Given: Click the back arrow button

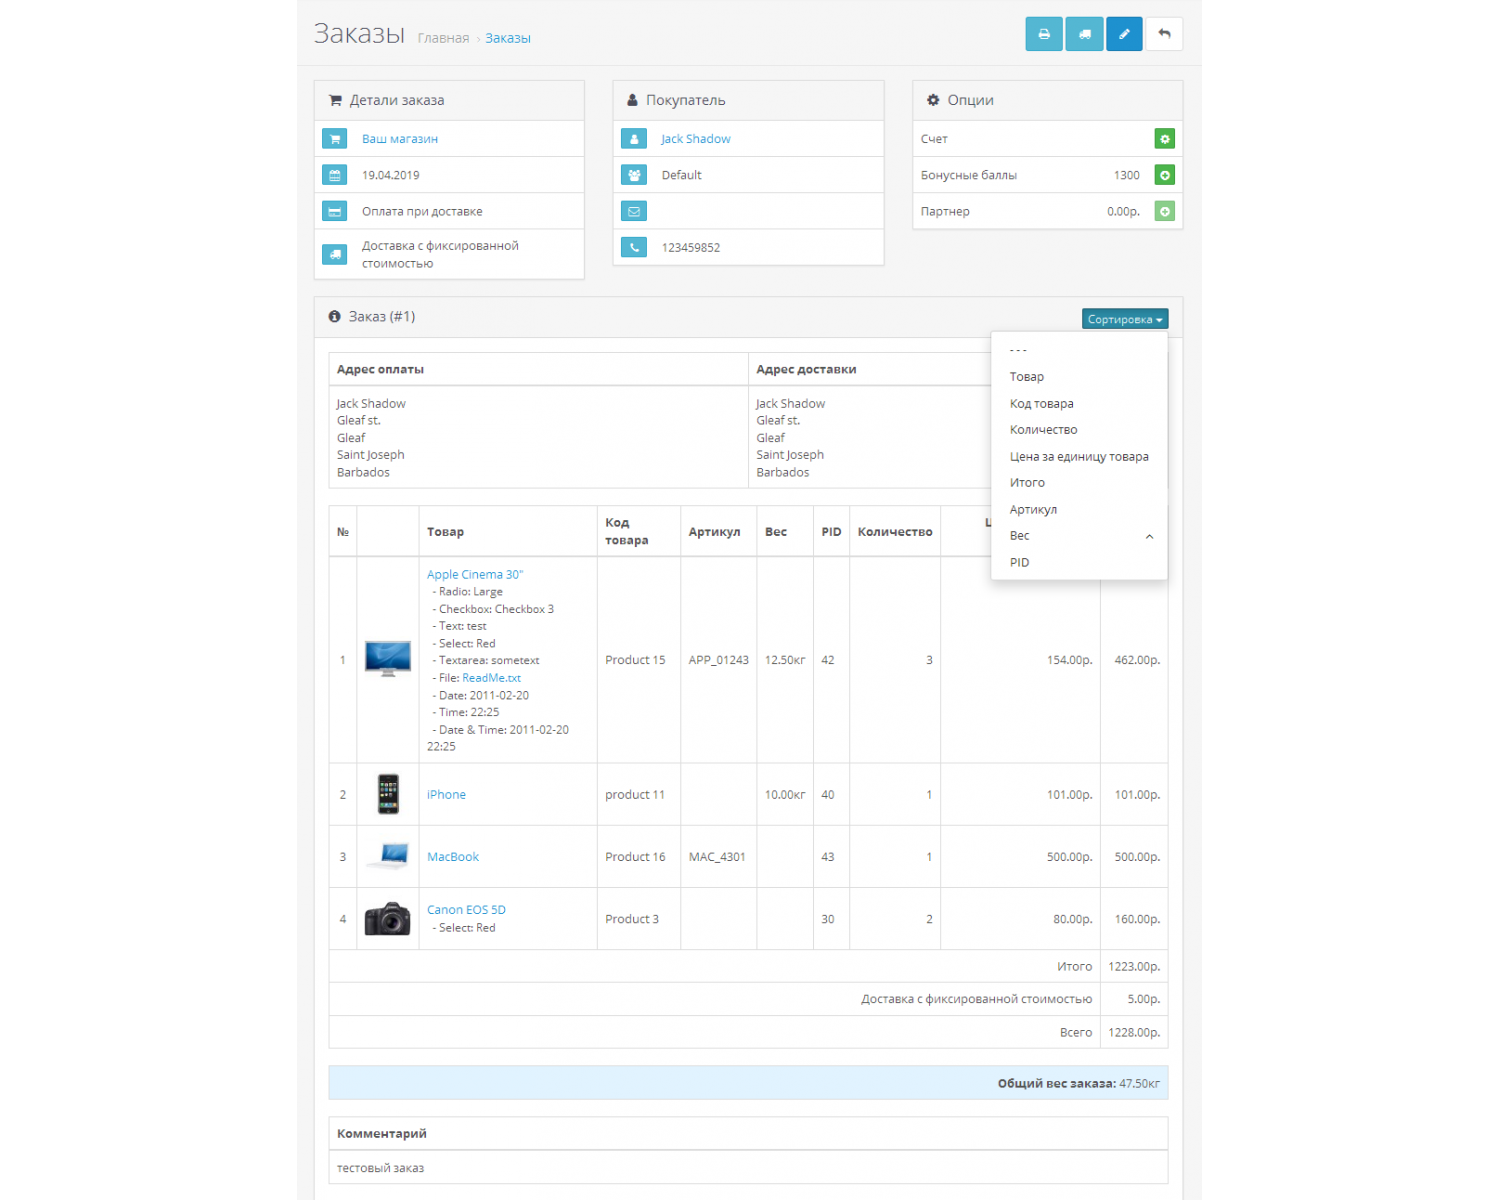Looking at the screenshot, I should tap(1164, 34).
